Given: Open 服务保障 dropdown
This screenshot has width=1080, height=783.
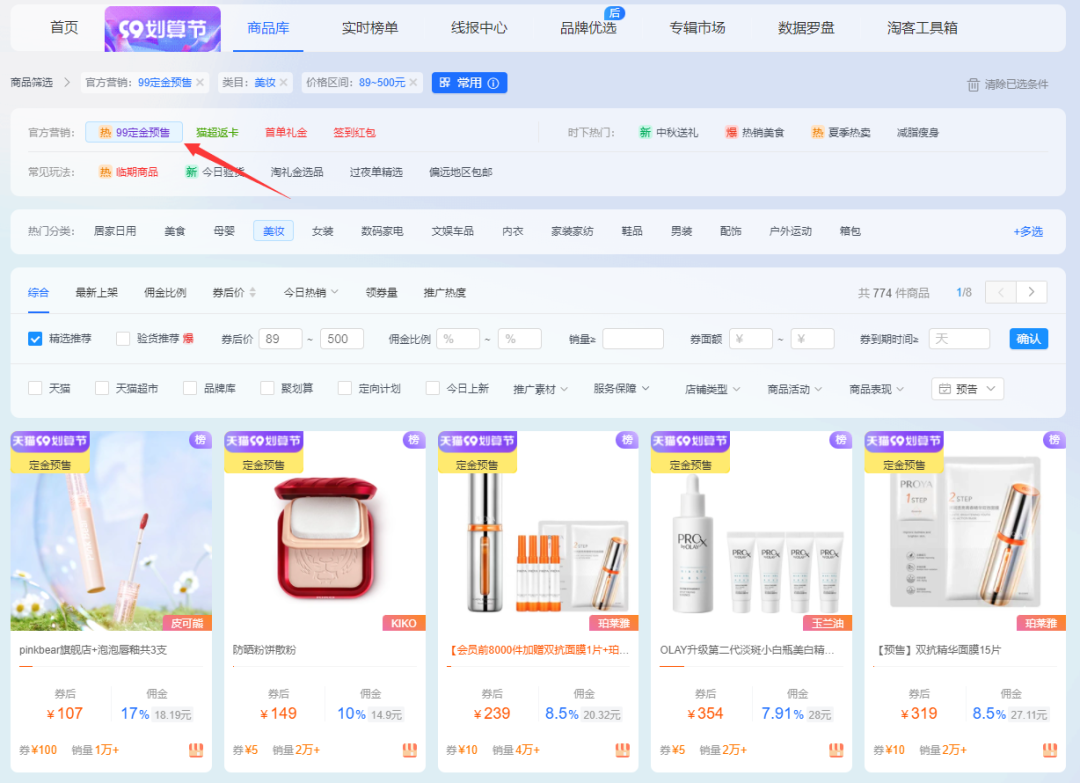Looking at the screenshot, I should (621, 388).
